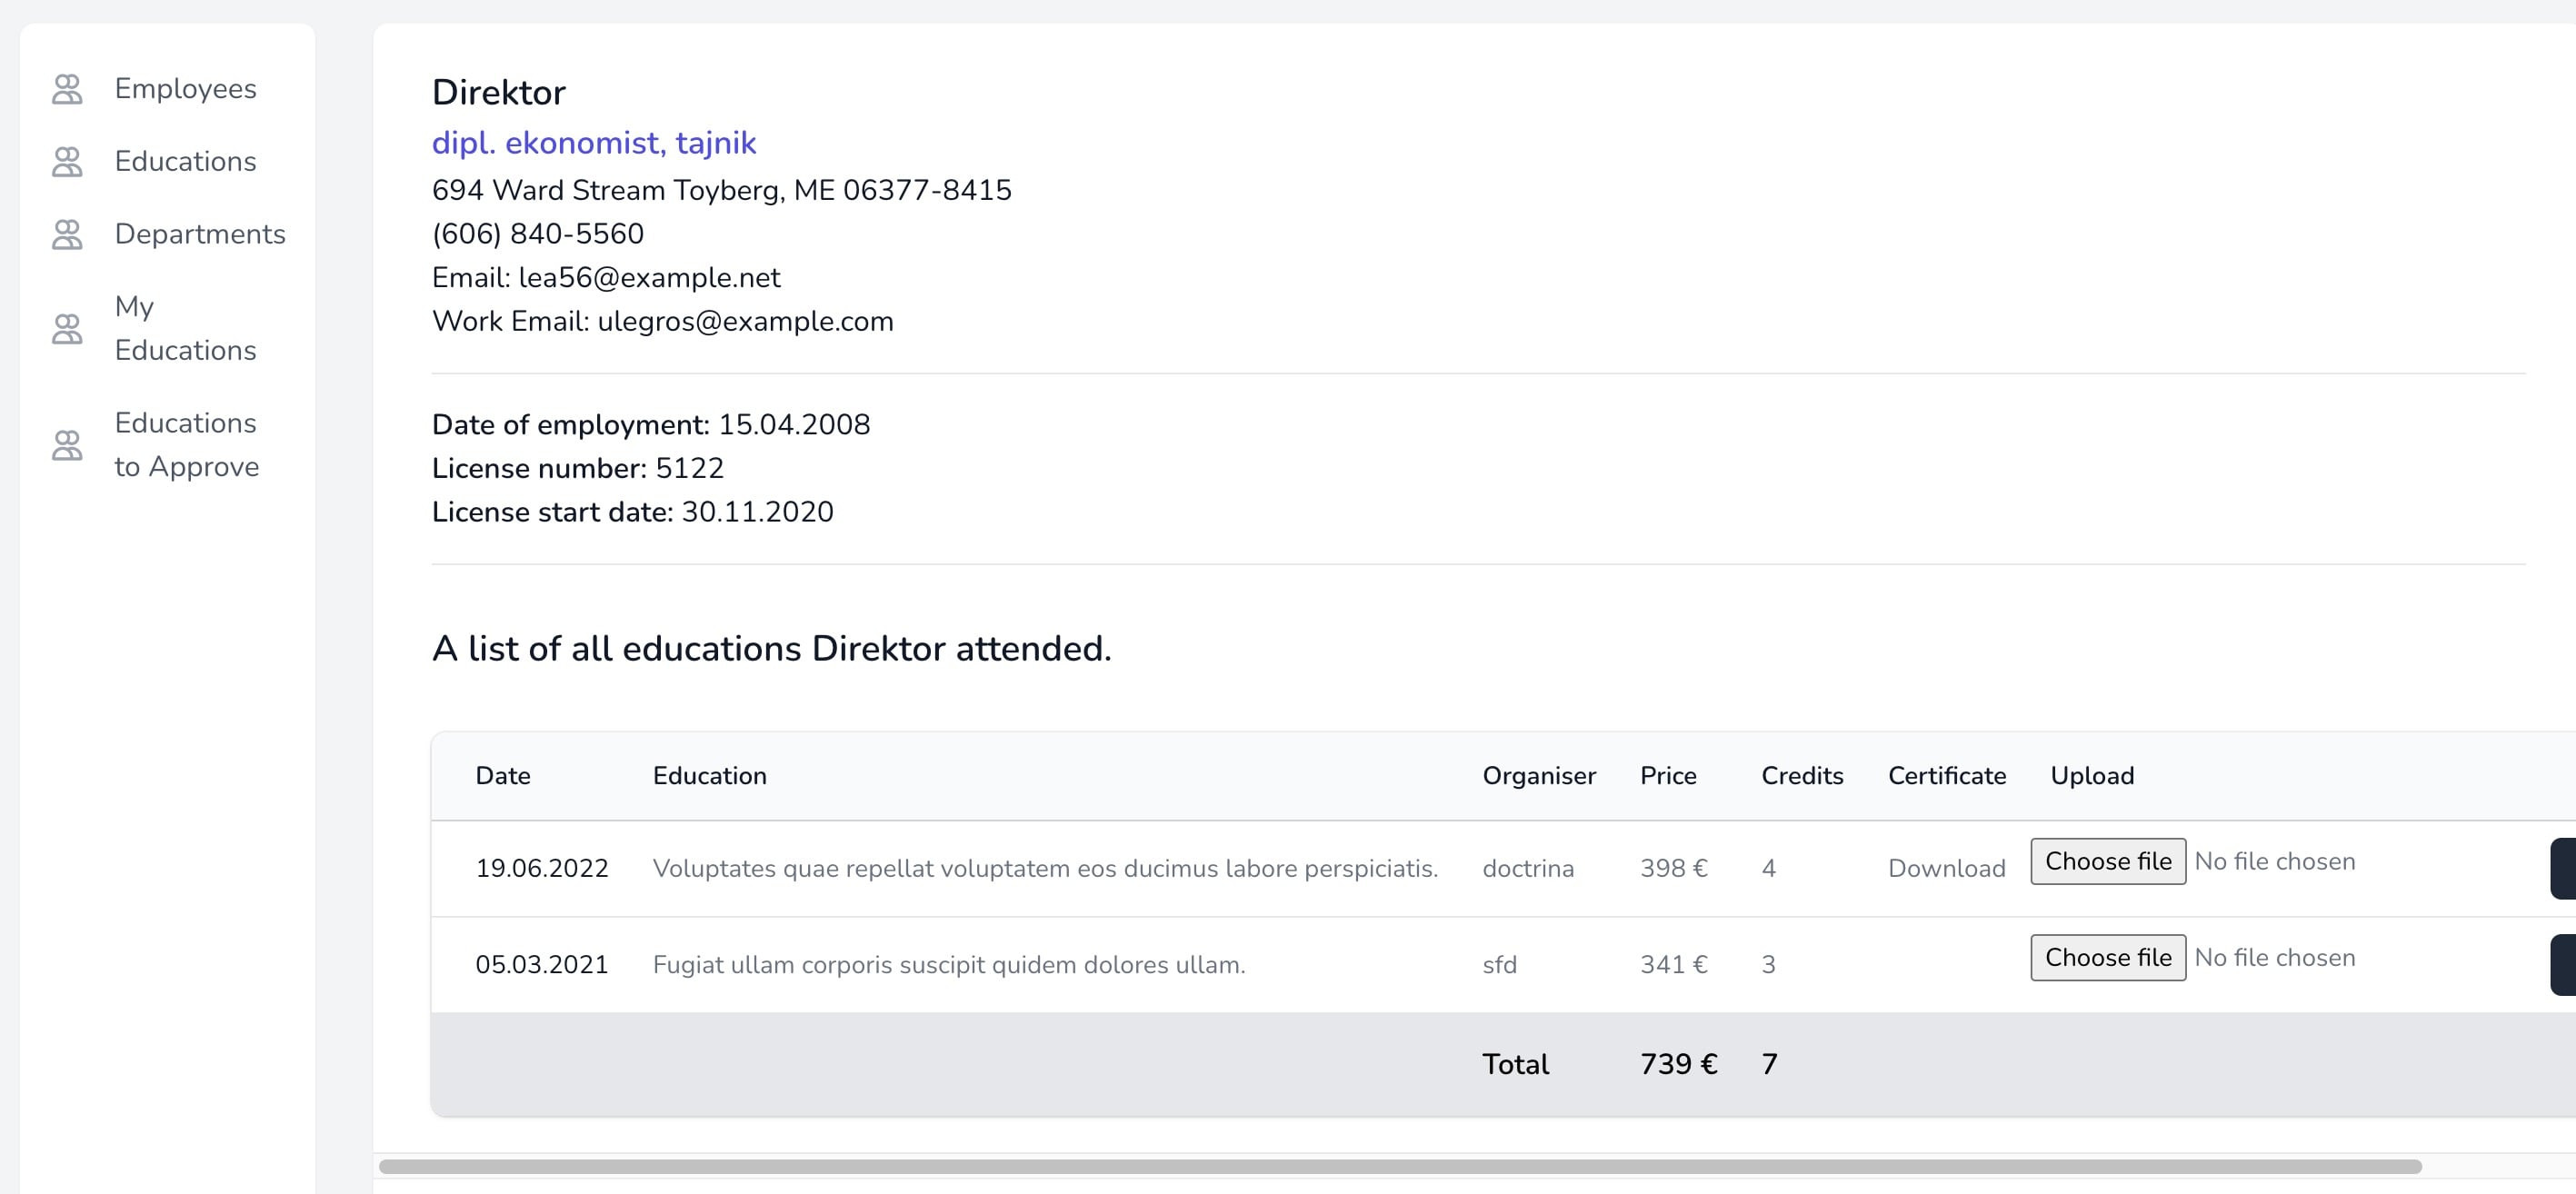Click the work email ulegros@example.com
Viewport: 2576px width, 1194px height.
click(x=745, y=320)
